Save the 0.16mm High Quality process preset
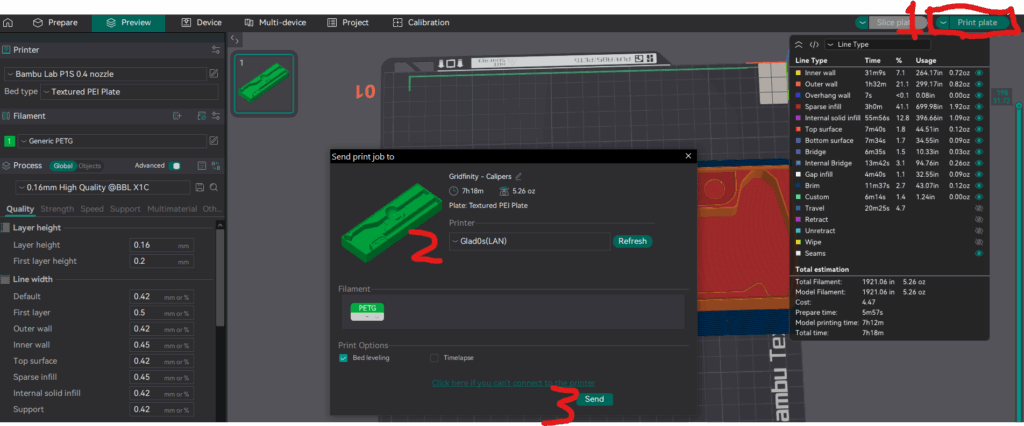The image size is (1024, 426). tap(200, 187)
